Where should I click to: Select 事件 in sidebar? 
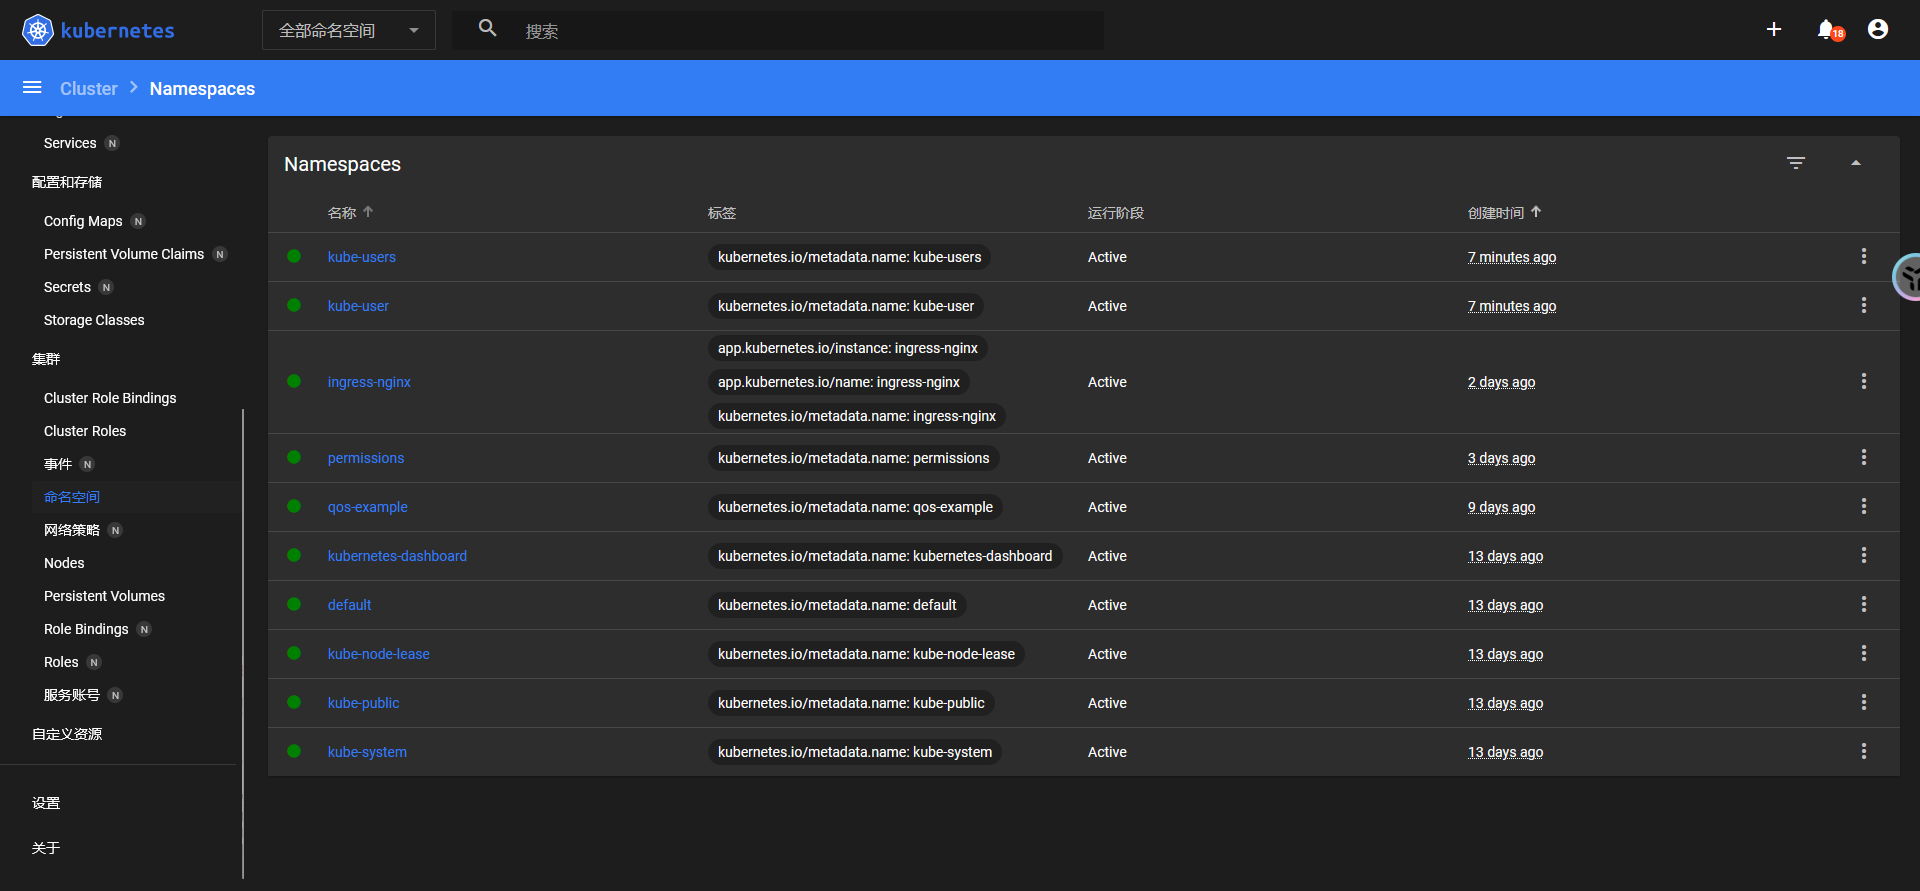[x=58, y=464]
